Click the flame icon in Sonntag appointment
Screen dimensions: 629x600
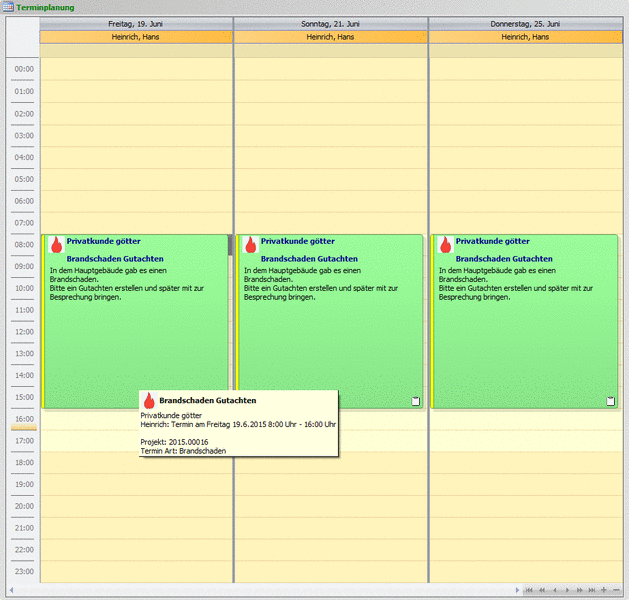pos(251,244)
